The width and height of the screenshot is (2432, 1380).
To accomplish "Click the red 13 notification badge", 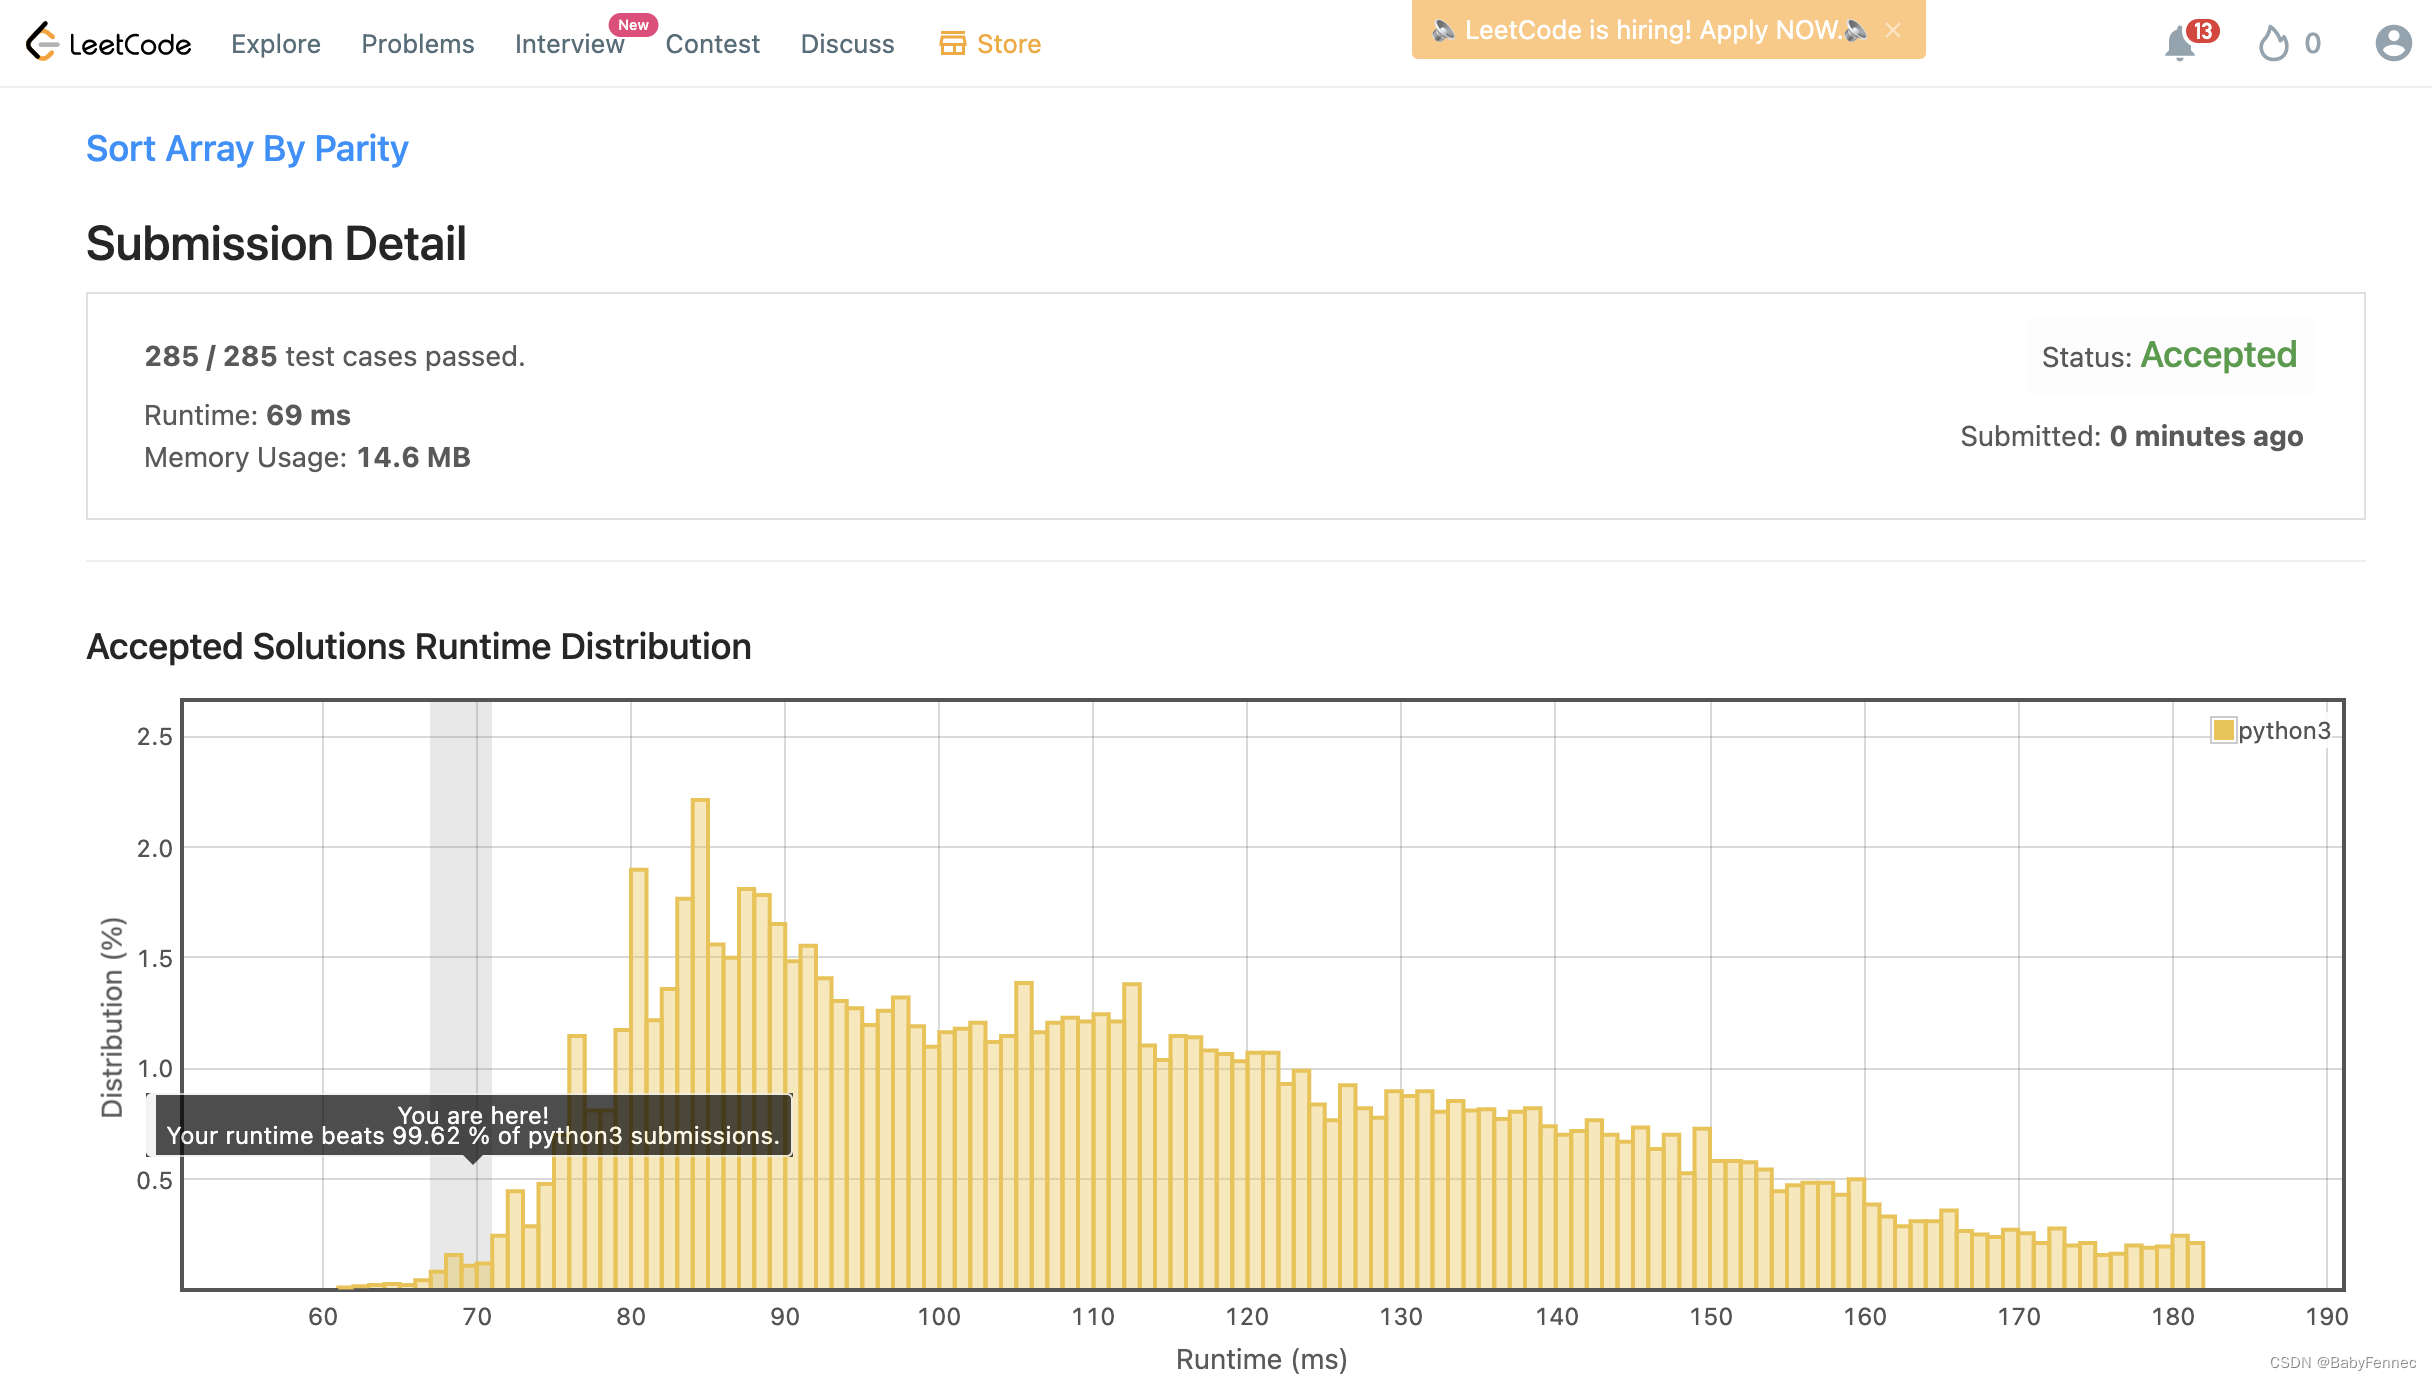I will pyautogui.click(x=2202, y=31).
